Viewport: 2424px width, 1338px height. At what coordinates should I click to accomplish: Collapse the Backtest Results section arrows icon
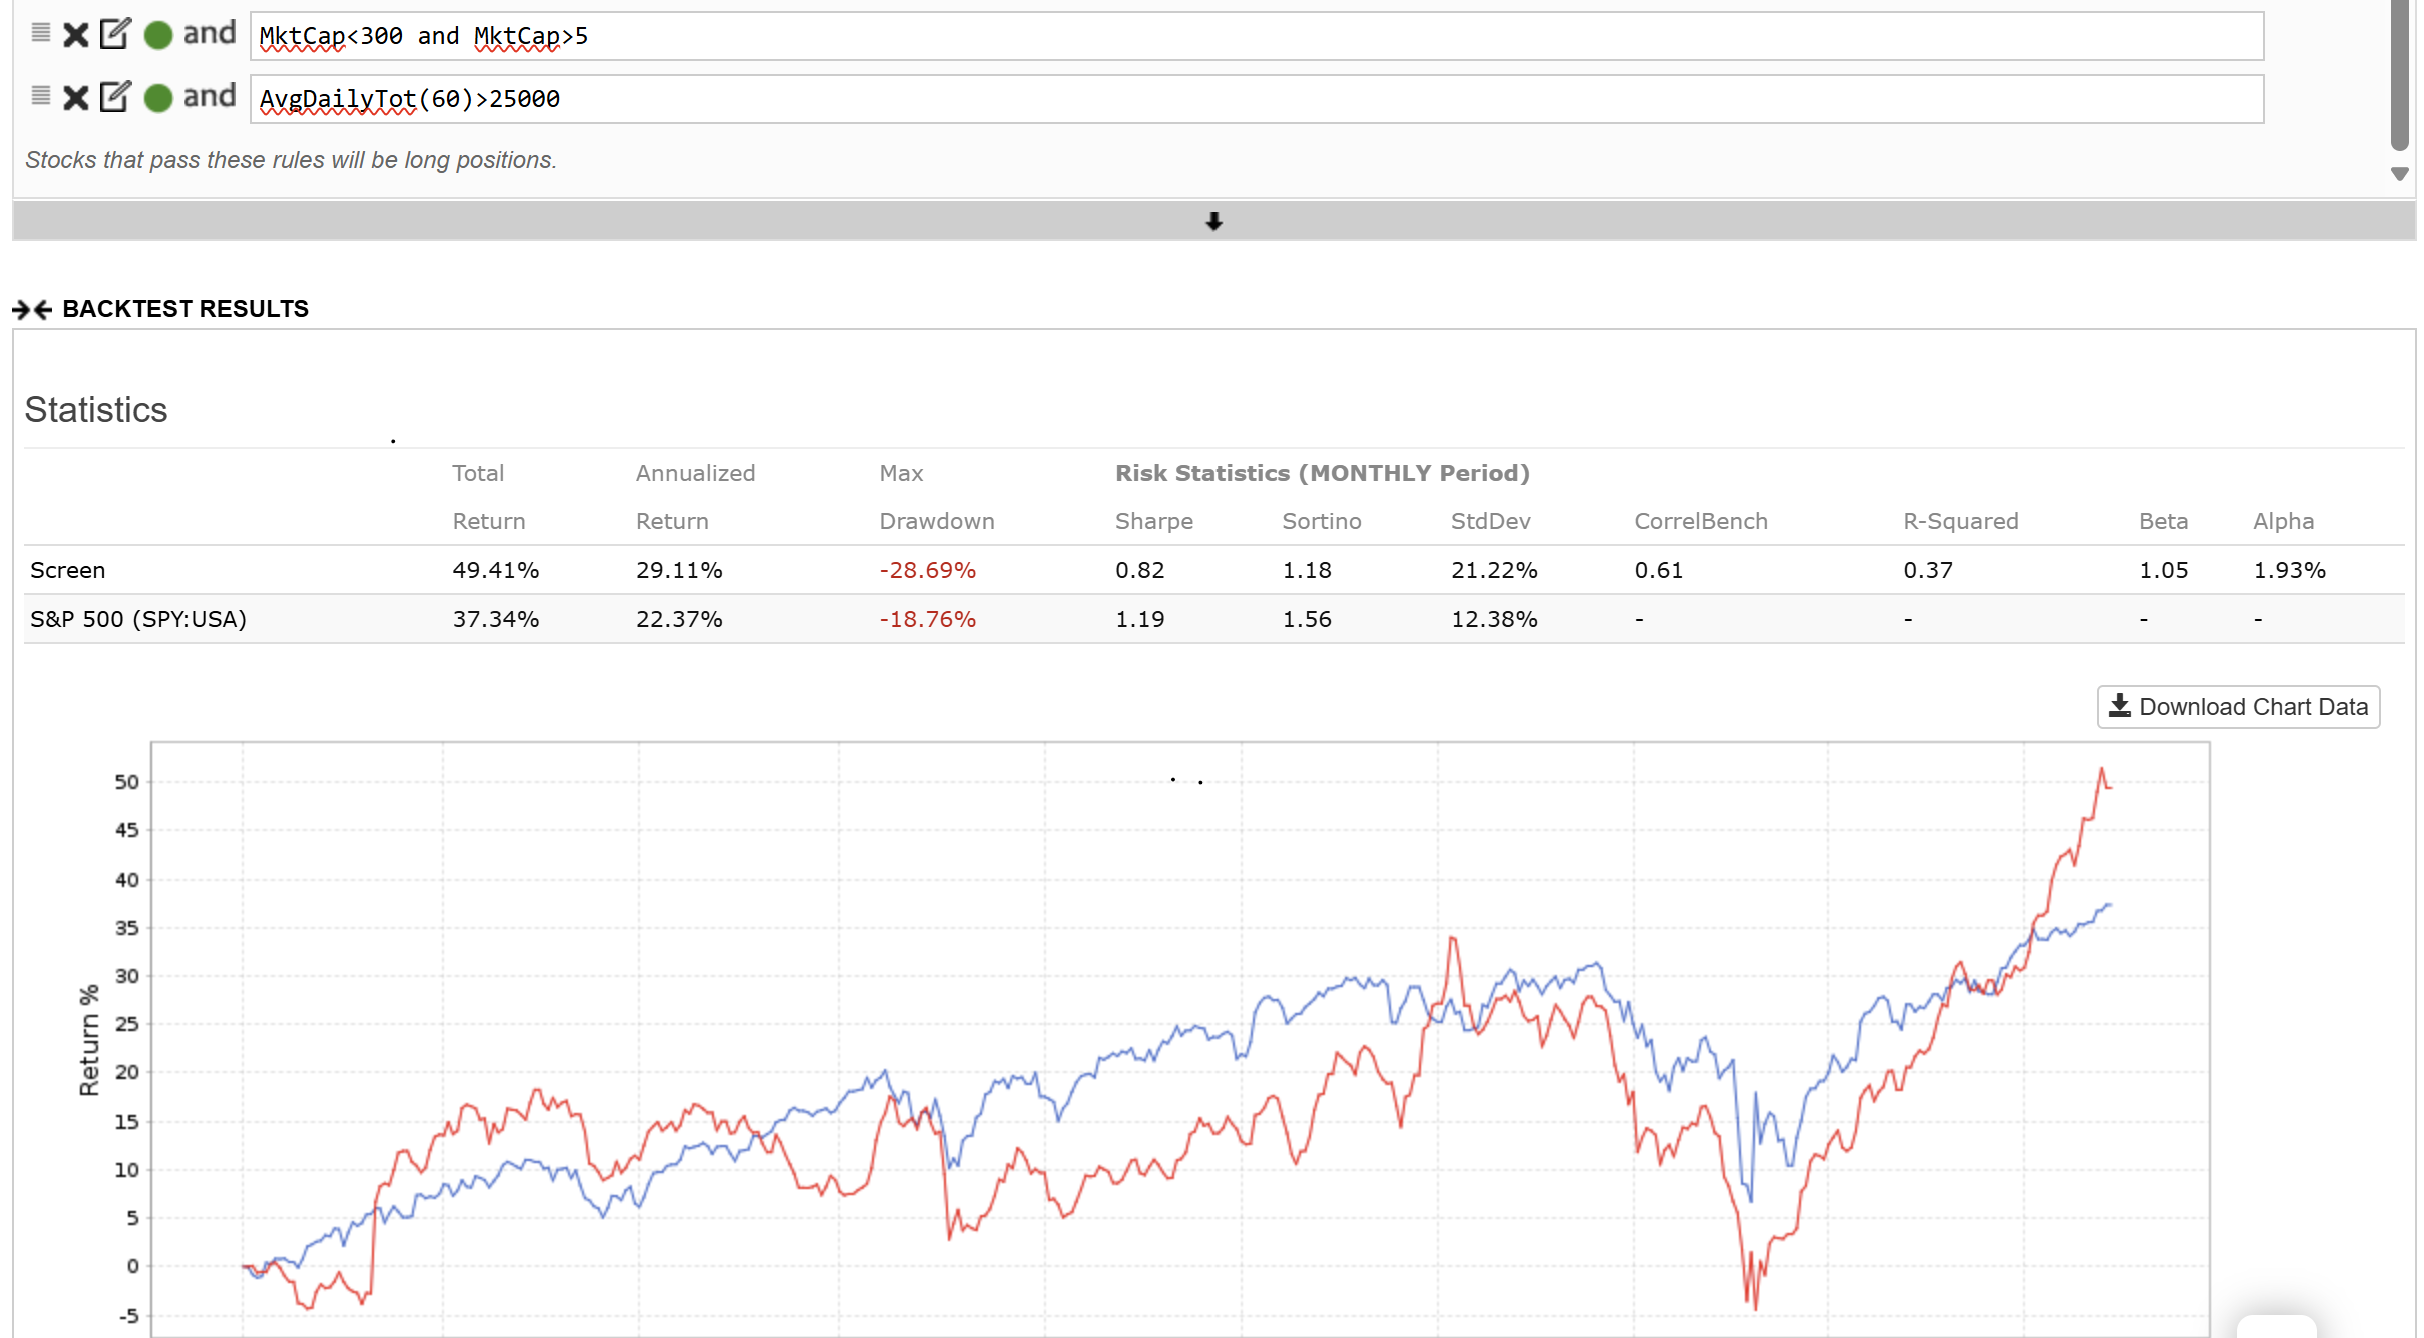click(x=32, y=310)
